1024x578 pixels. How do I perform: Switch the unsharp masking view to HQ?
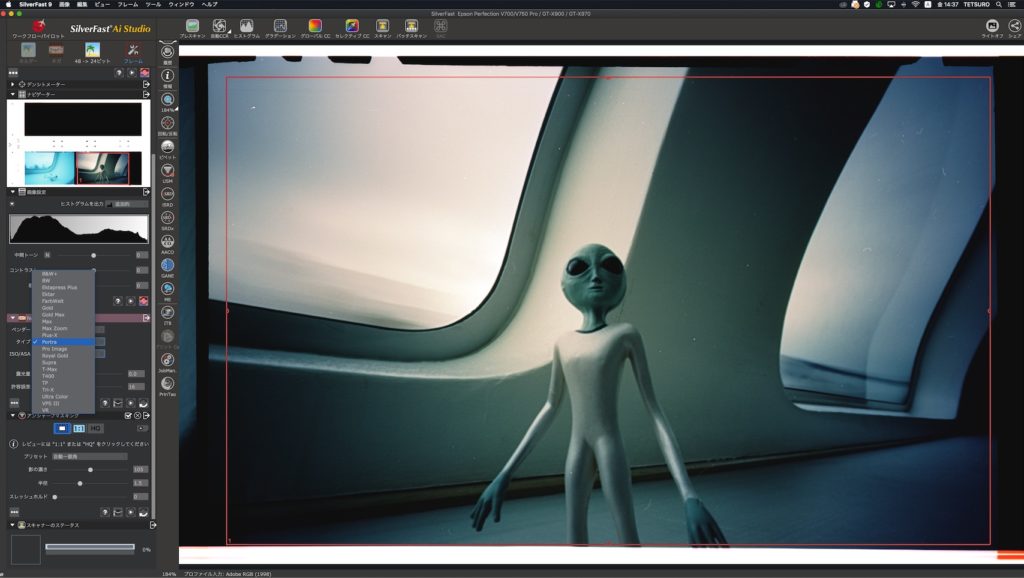[95, 428]
